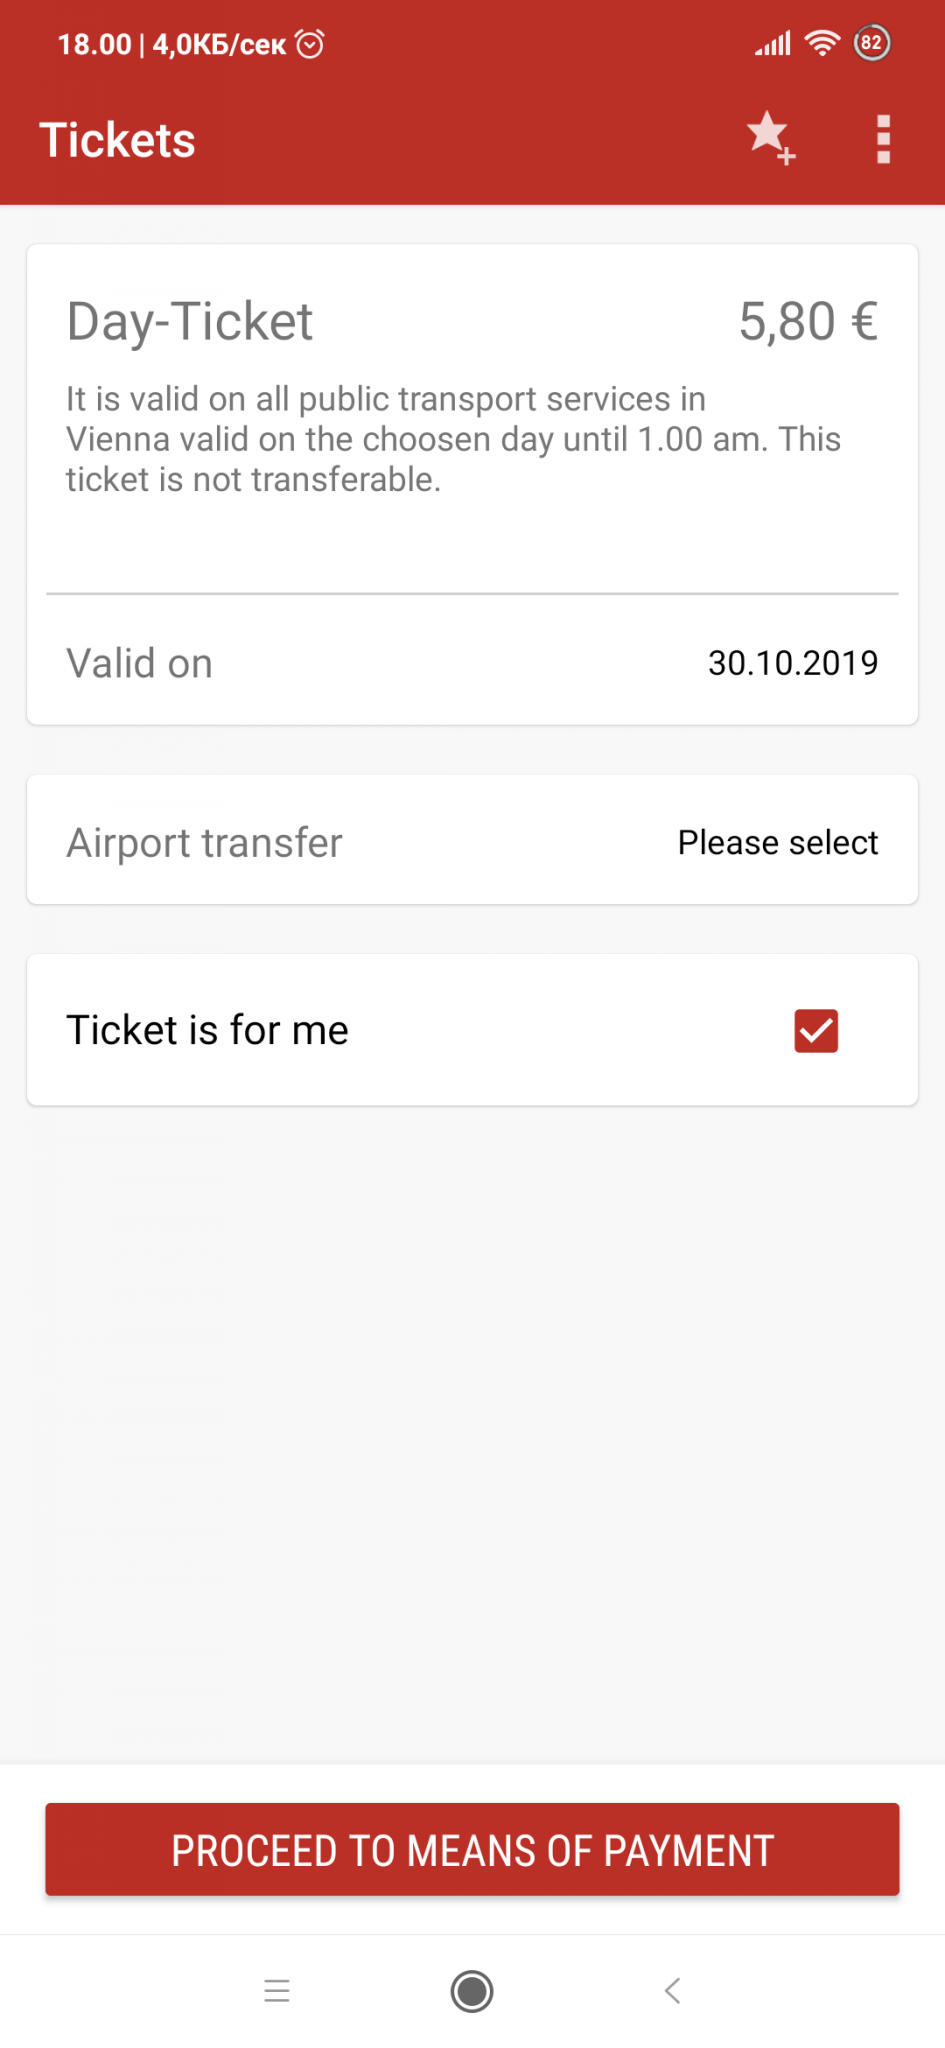Change the valid-on date 30.10.2019
945x2048 pixels.
click(792, 662)
